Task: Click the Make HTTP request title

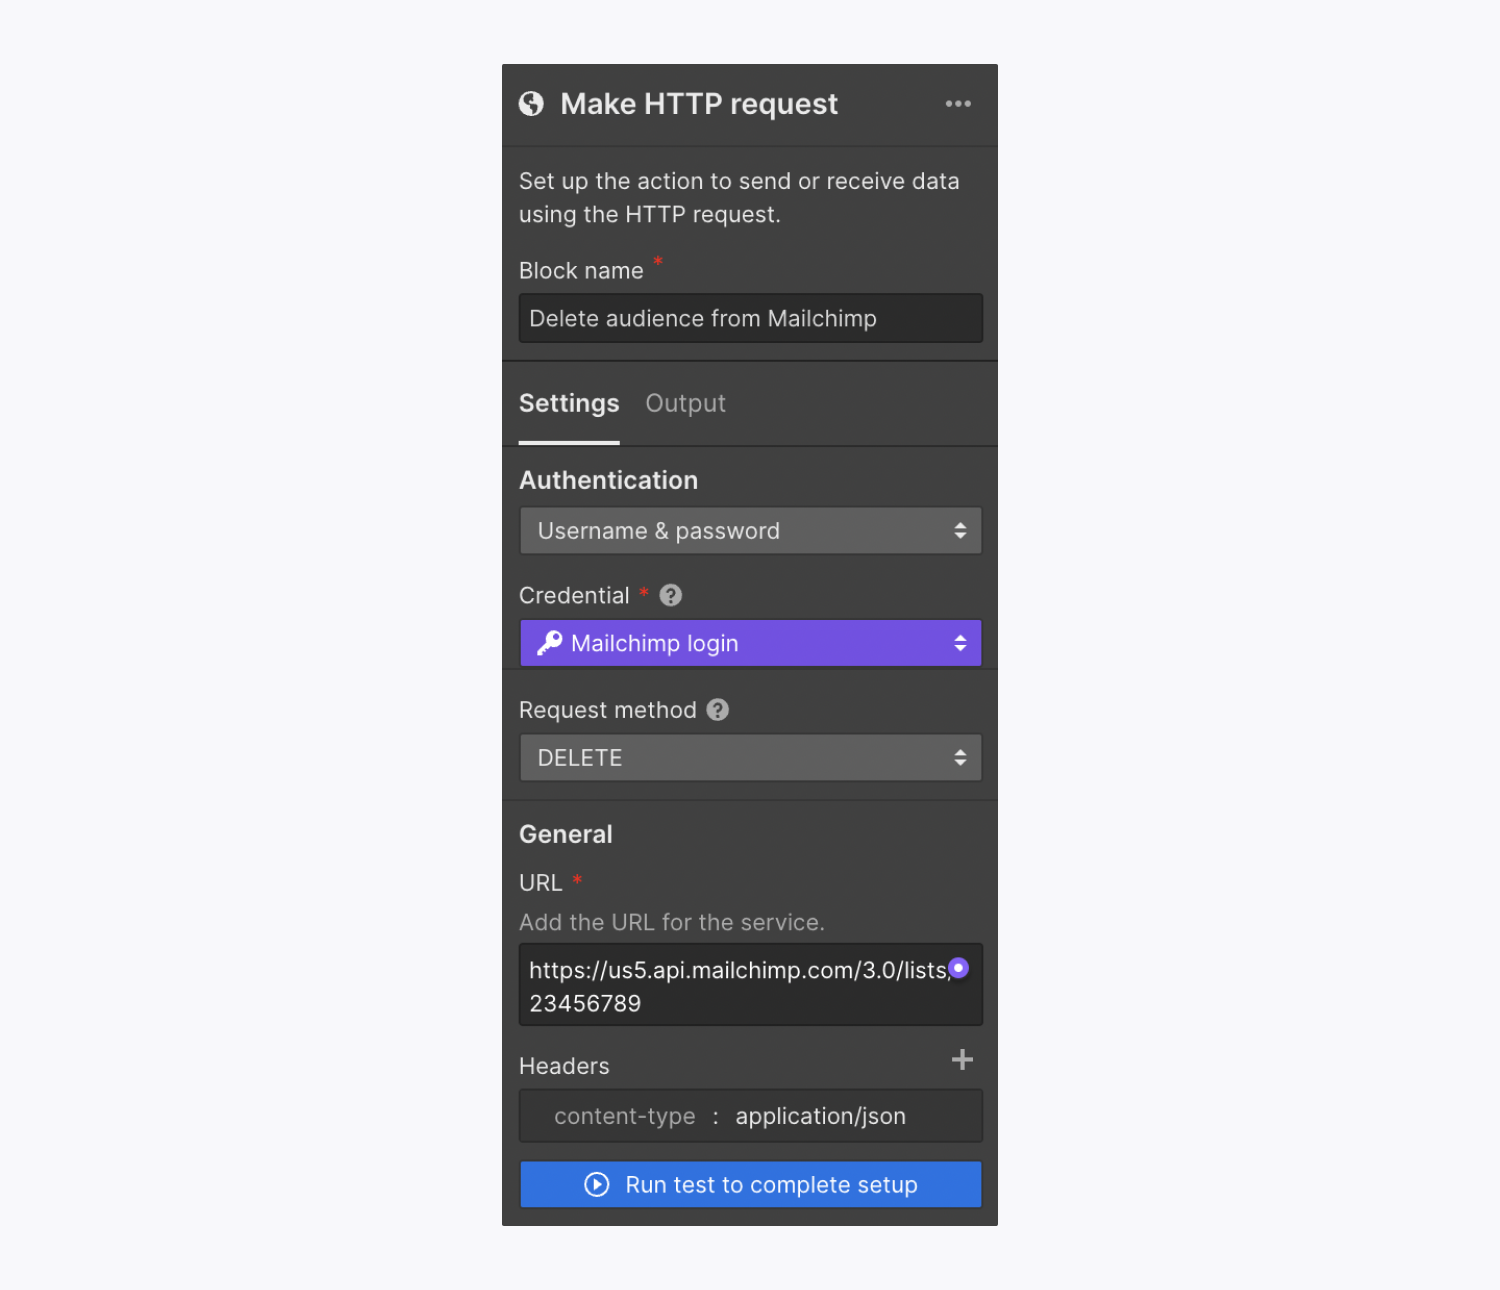Action: [x=699, y=104]
